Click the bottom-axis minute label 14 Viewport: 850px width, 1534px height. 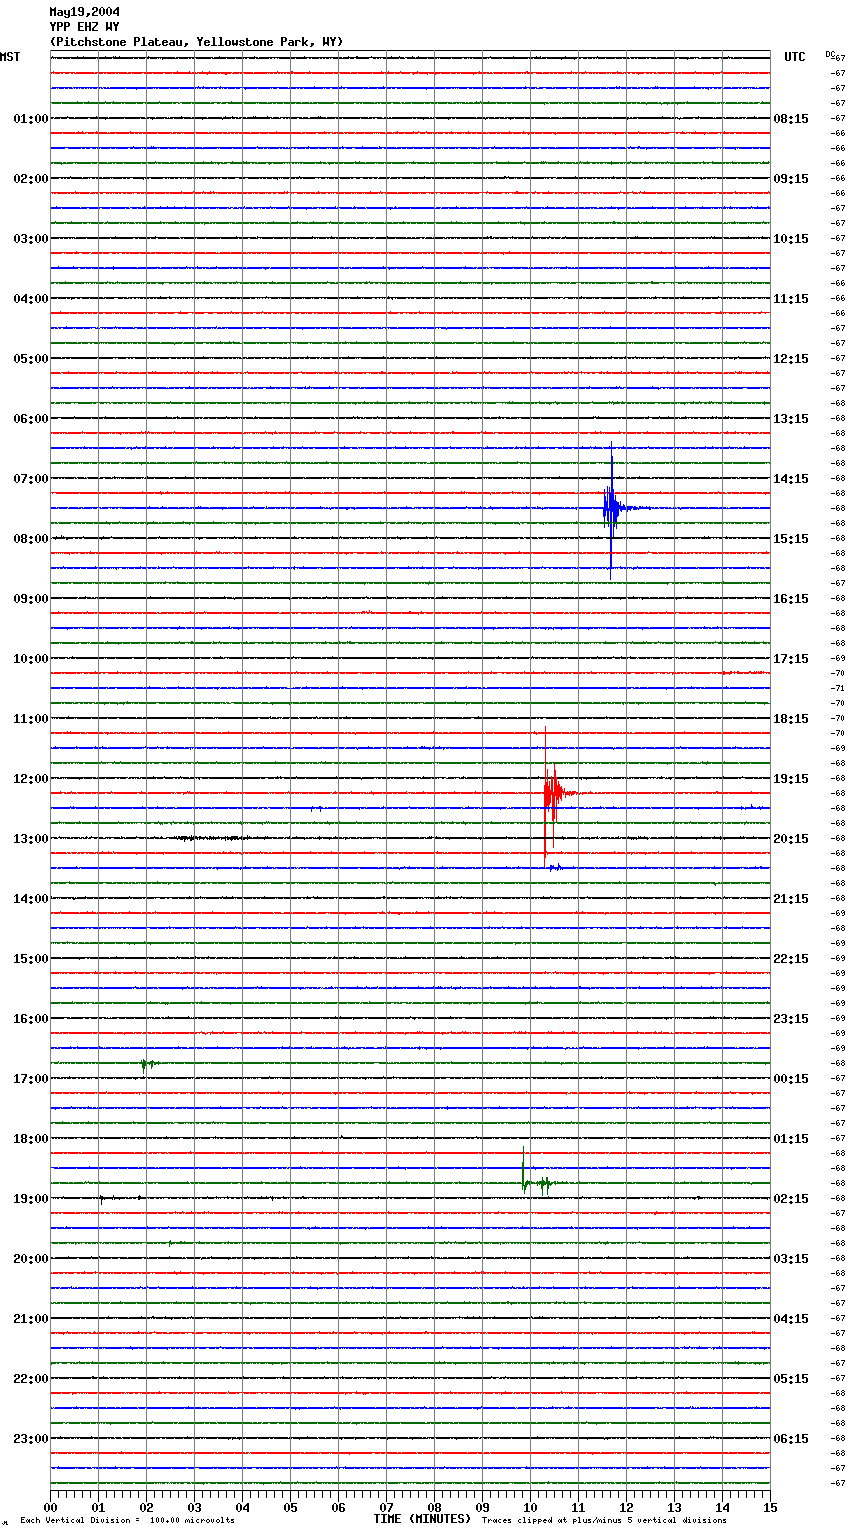click(722, 1508)
